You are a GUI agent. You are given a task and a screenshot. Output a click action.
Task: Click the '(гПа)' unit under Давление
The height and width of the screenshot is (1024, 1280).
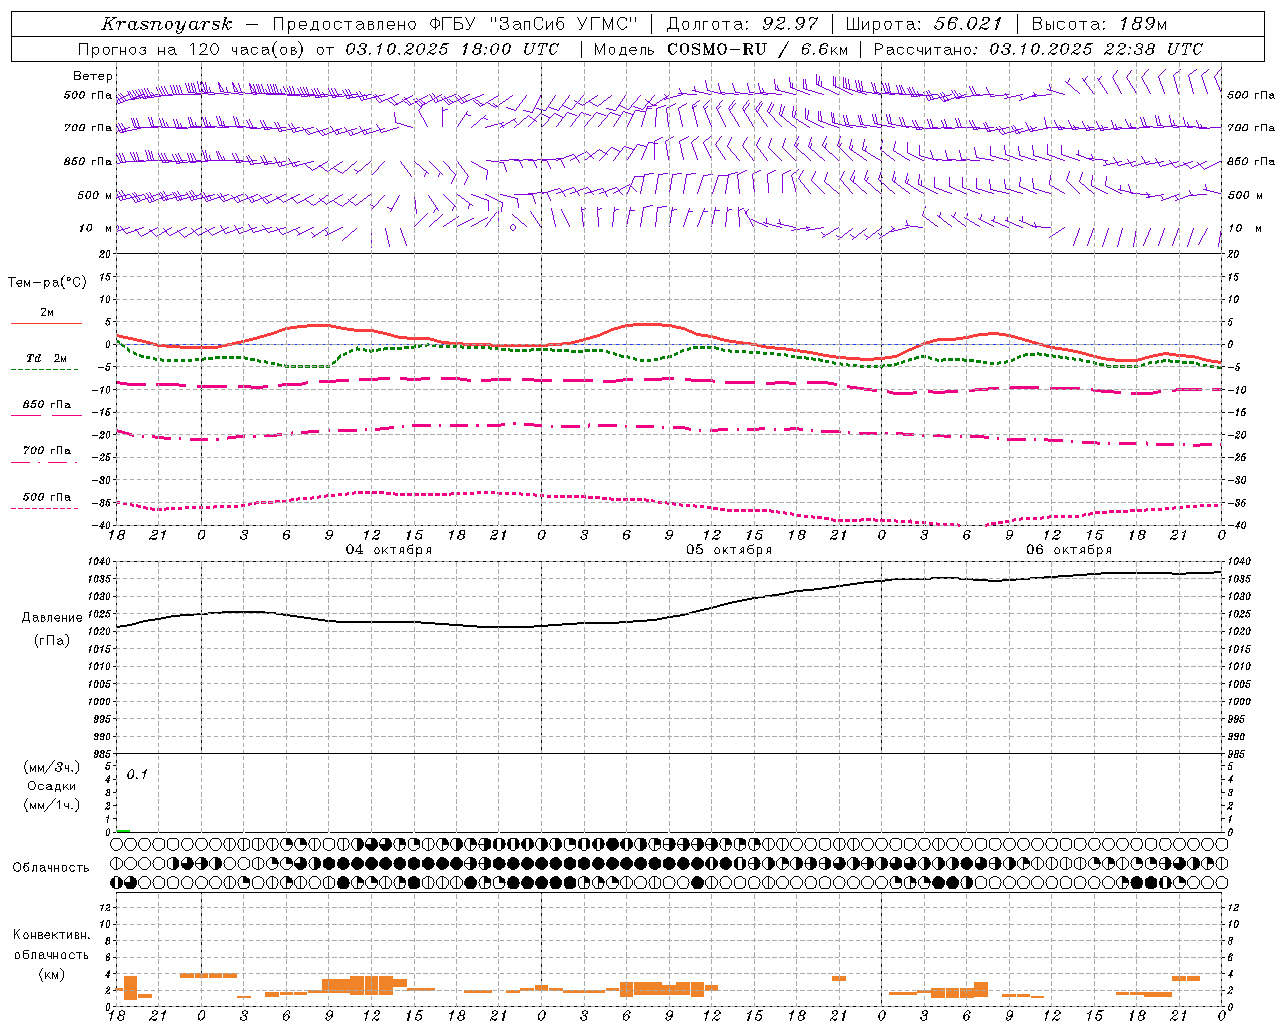52,640
